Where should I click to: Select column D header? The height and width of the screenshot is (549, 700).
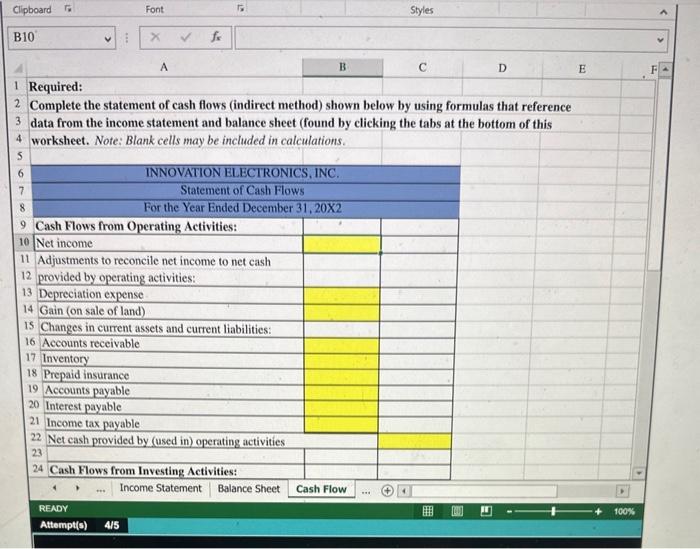(502, 68)
